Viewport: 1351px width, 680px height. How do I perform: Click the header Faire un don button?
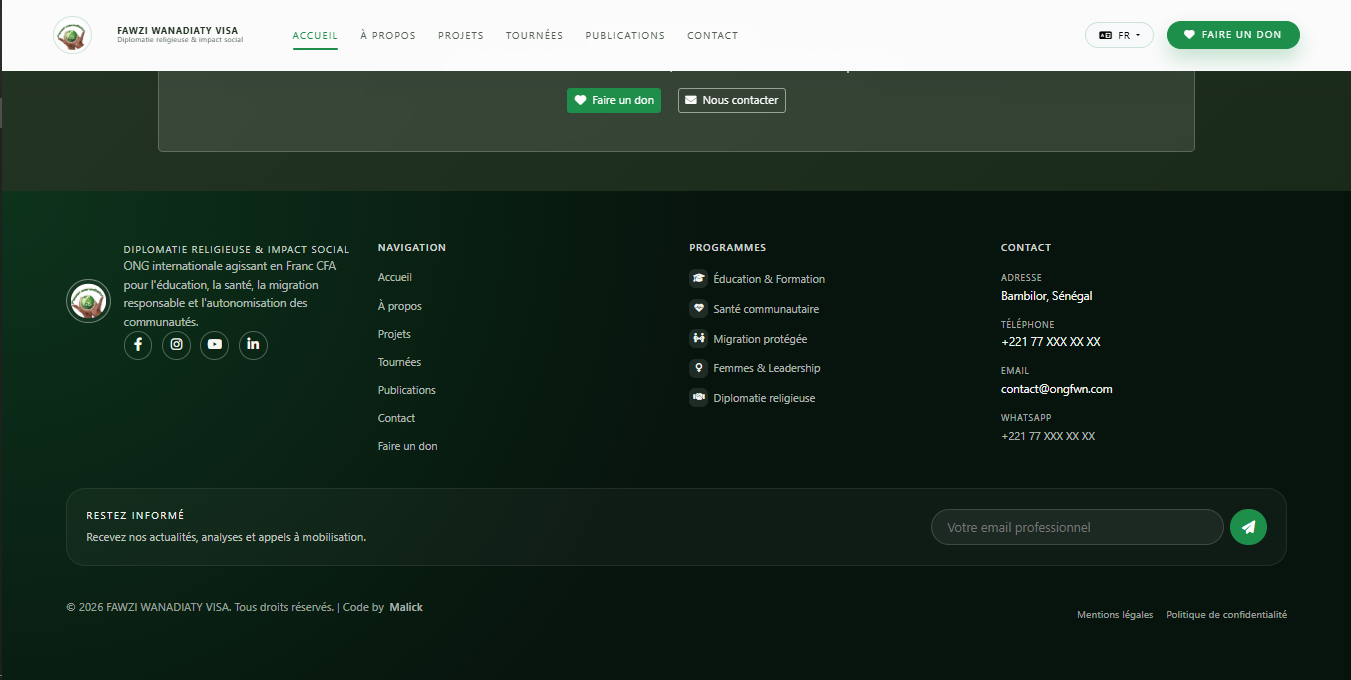point(1233,35)
